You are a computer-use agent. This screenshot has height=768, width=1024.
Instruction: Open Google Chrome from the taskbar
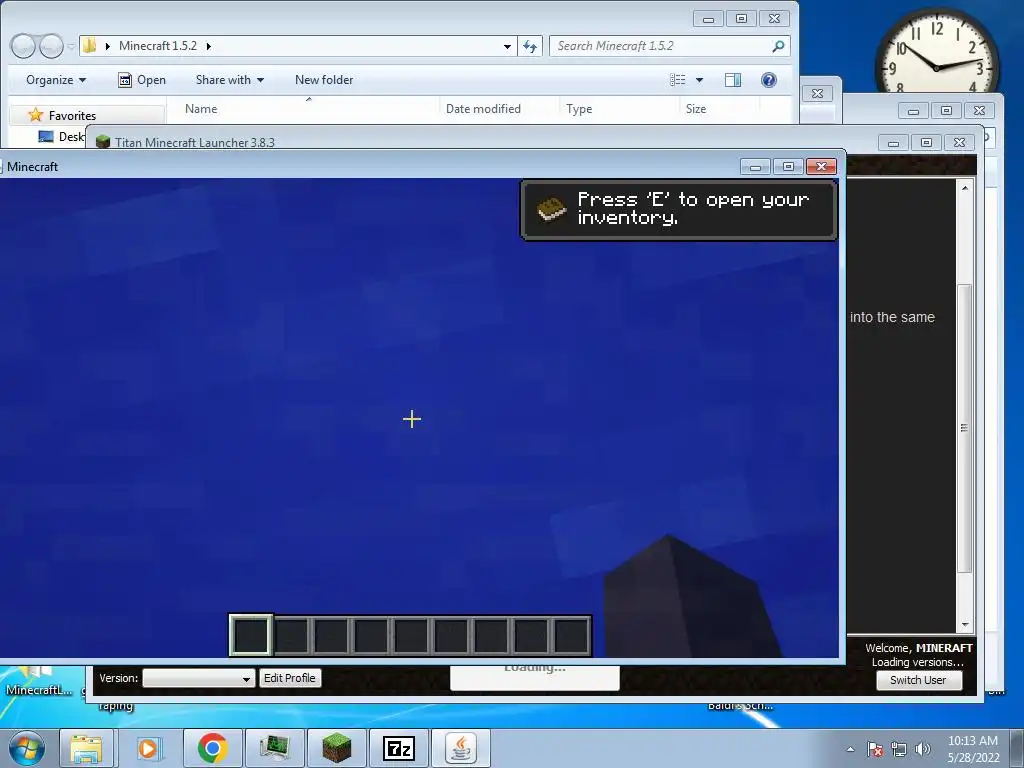pyautogui.click(x=212, y=748)
